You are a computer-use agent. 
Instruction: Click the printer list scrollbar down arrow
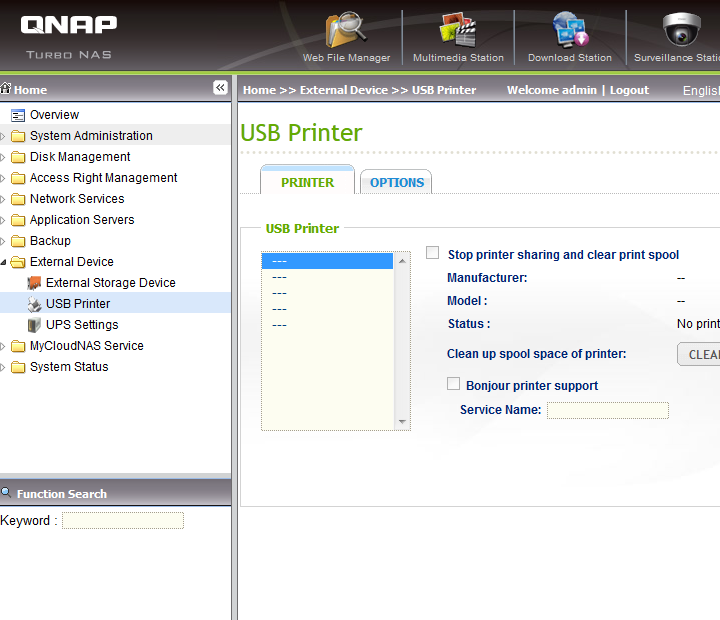(403, 422)
